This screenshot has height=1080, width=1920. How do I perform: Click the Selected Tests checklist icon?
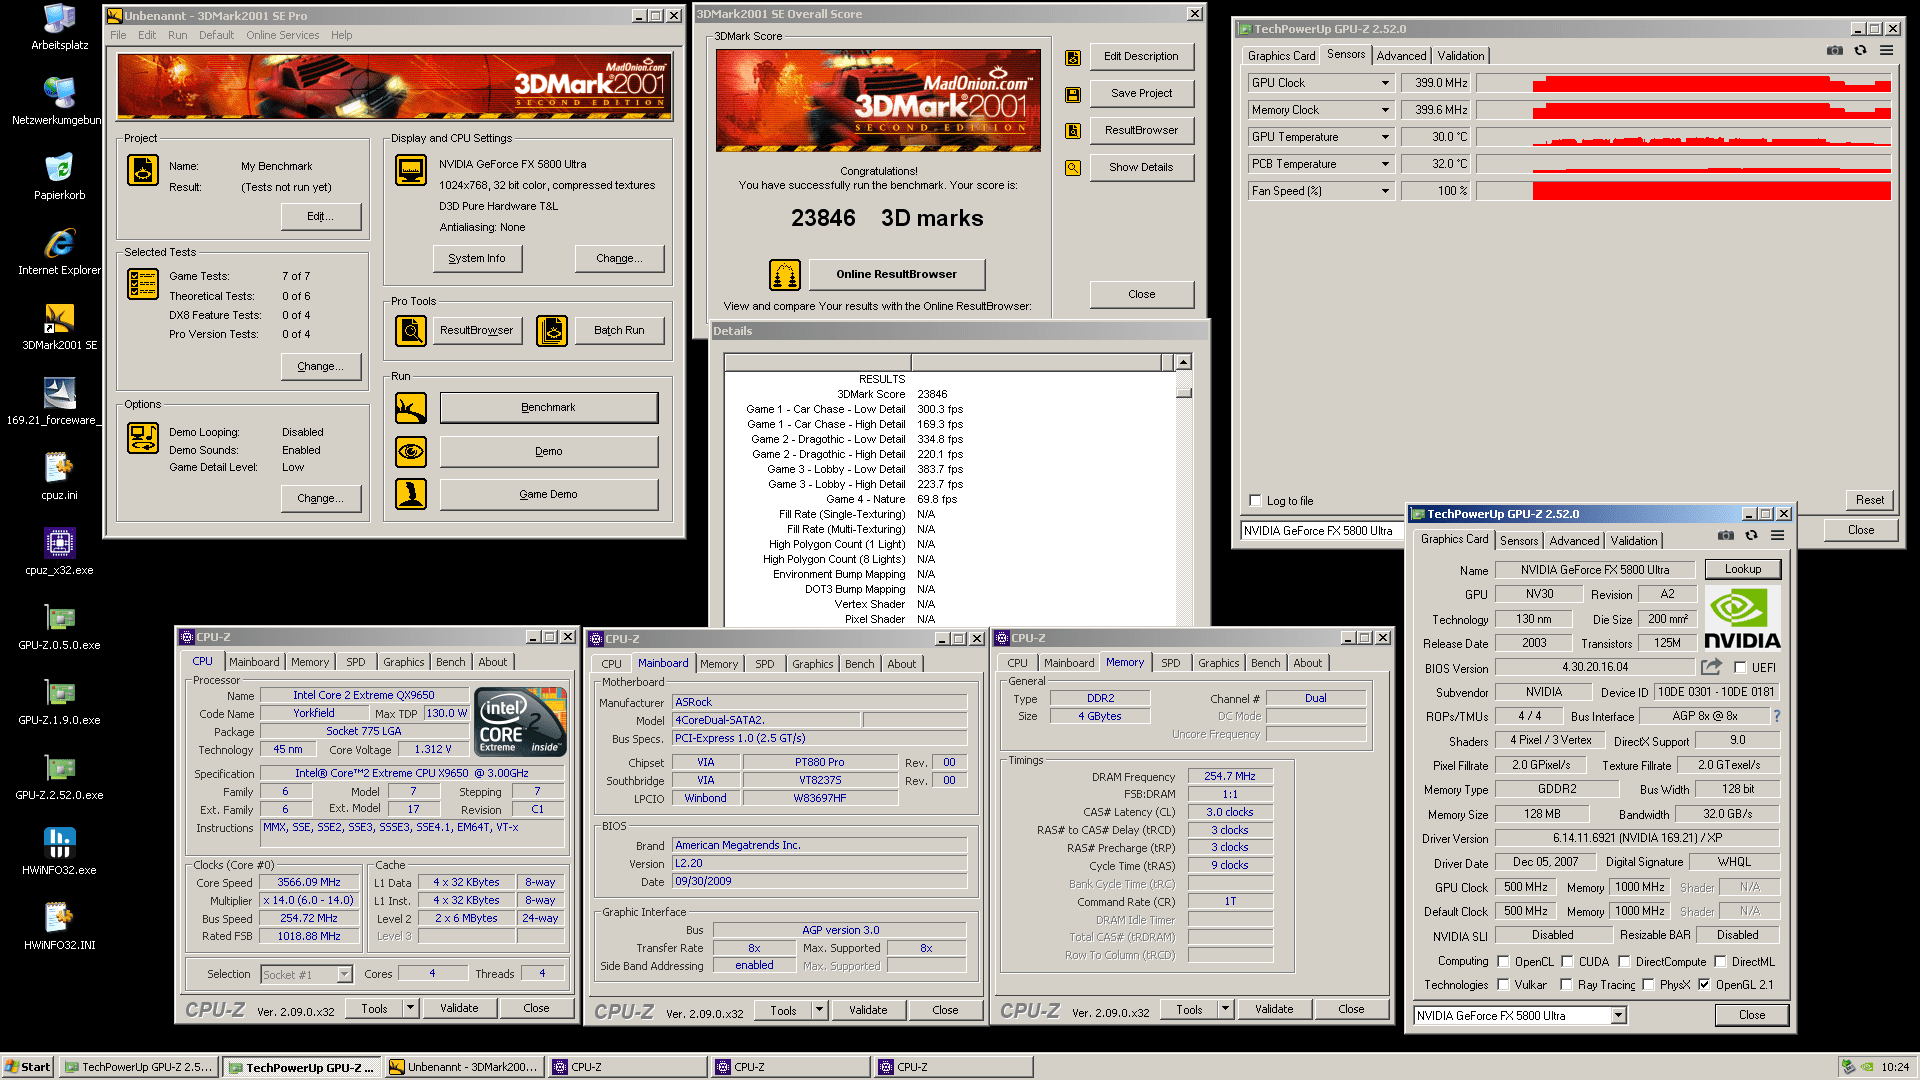pyautogui.click(x=143, y=284)
